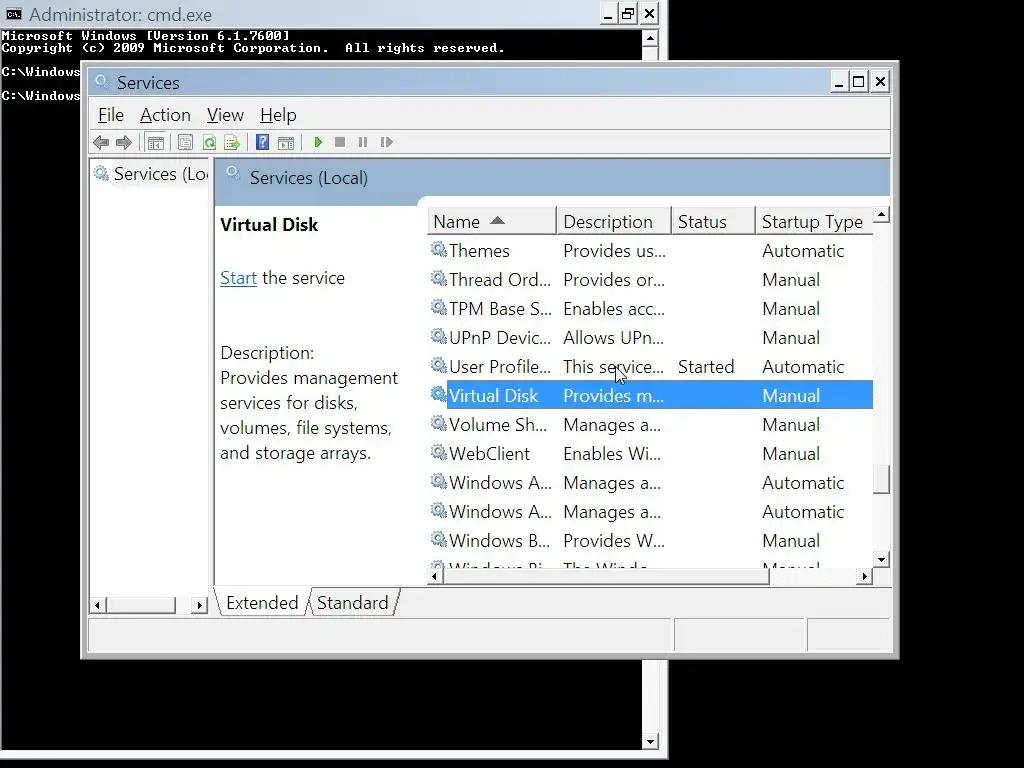
Task: Click the gear icon beside Volume Sh...
Action: [x=438, y=423]
